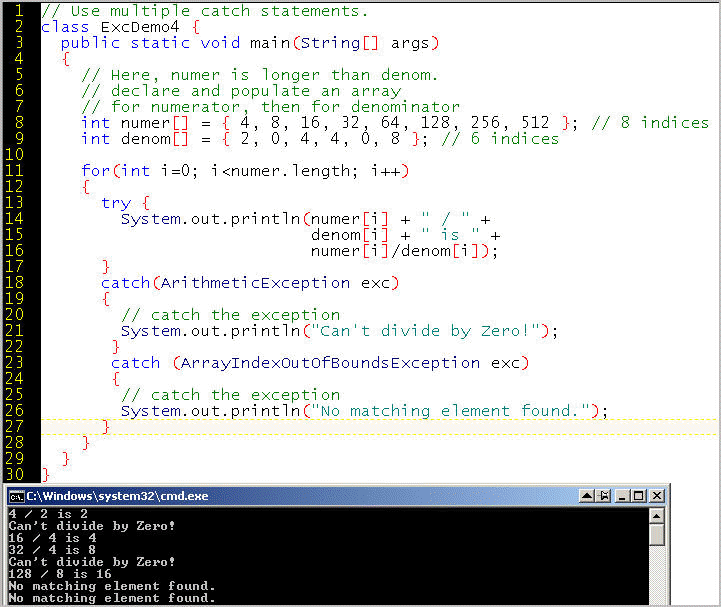
Task: Click the 'int denom[]' array declaration
Action: pyautogui.click(x=255, y=138)
